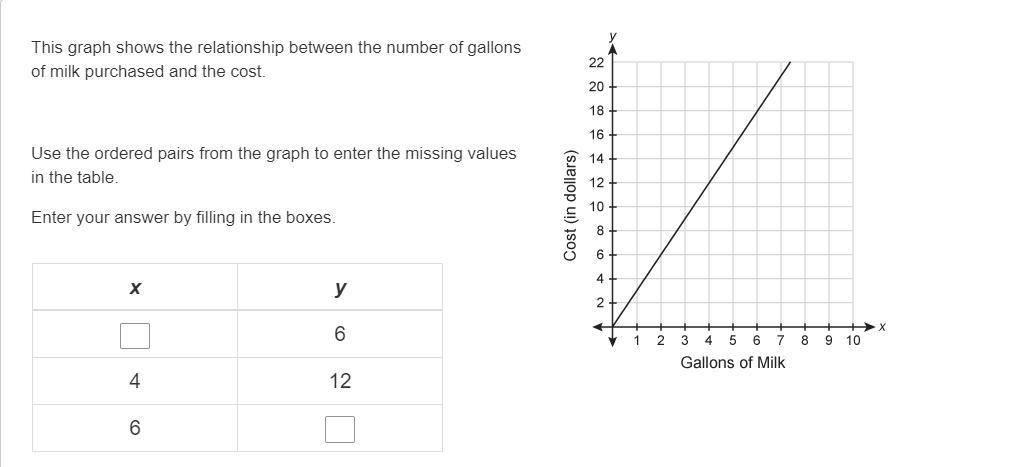
Task: Click the plotted line on the graph
Action: (701, 194)
